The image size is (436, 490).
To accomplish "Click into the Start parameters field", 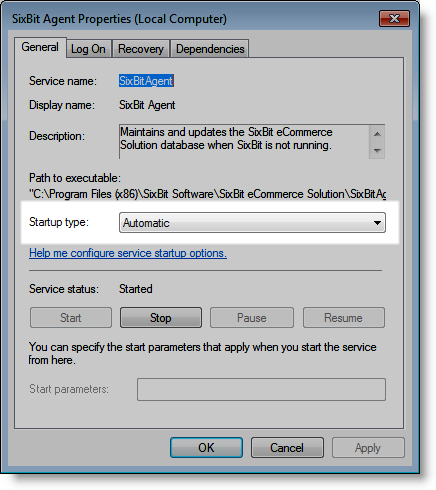I will click(261, 389).
